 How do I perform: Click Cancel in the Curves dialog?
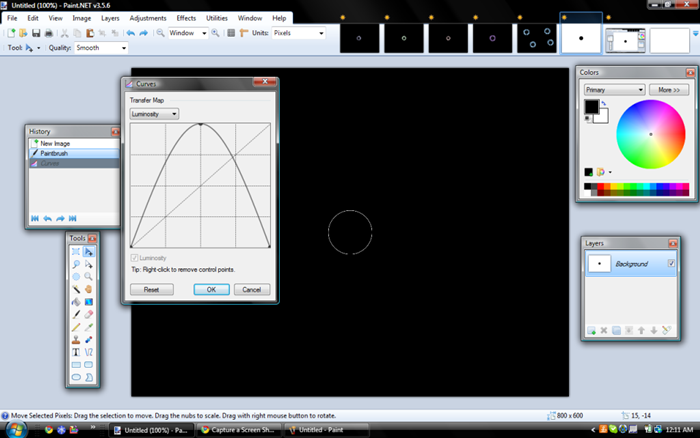(x=252, y=289)
